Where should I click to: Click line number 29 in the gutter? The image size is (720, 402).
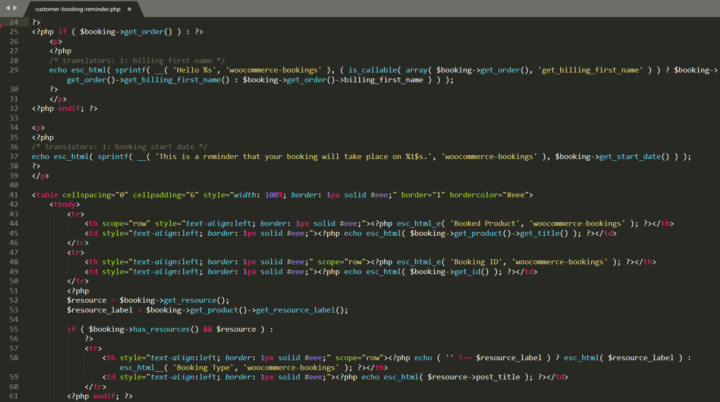click(14, 70)
